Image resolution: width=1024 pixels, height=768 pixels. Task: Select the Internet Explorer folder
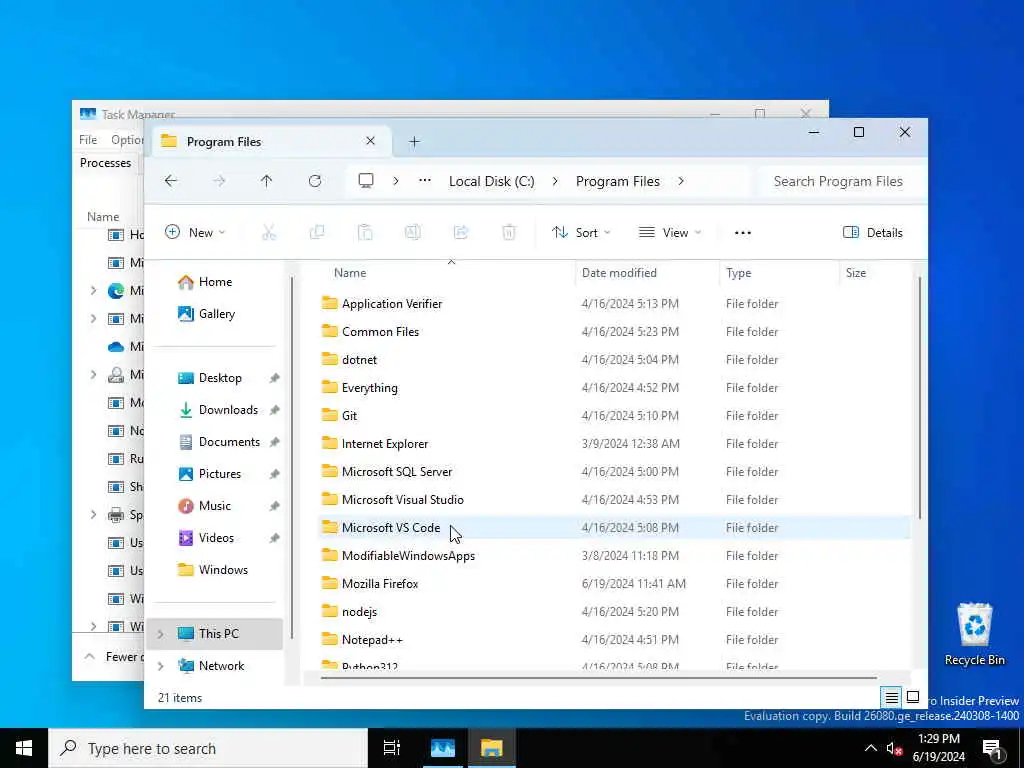[x=614, y=444]
